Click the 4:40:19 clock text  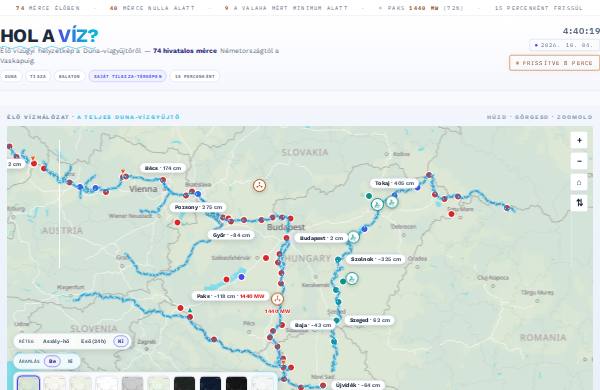tap(581, 31)
